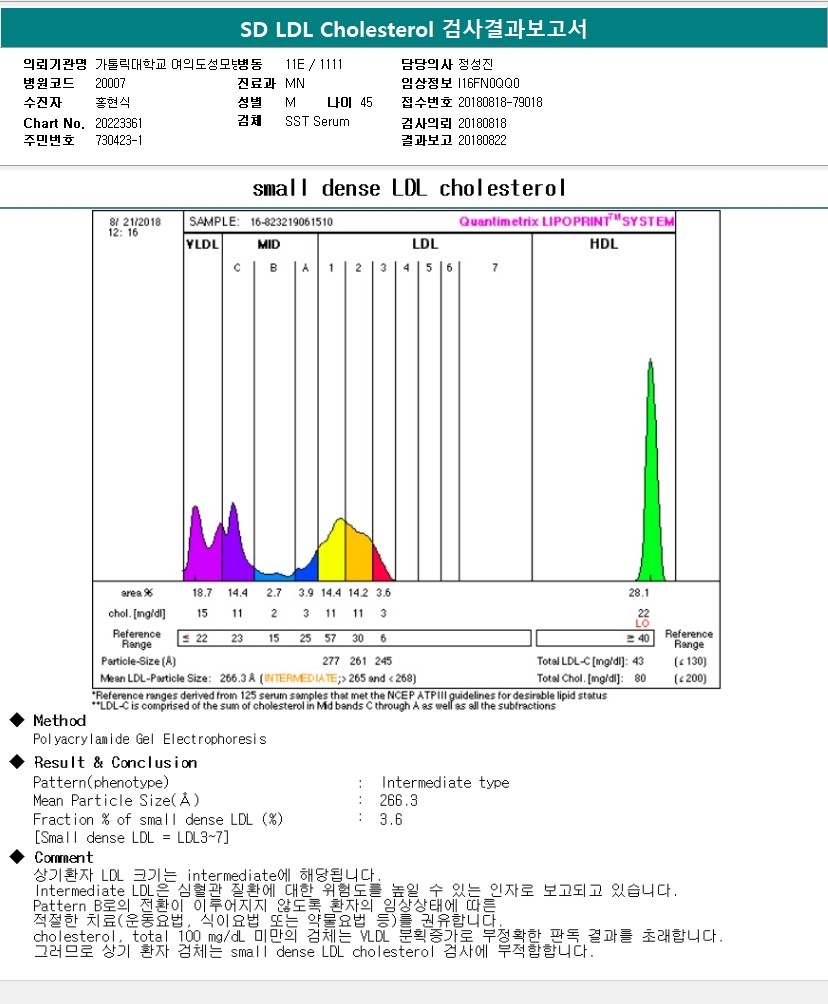Click the diamond bullet beside Comment
Image resolution: width=828 pixels, height=1004 pixels.
(x=16, y=857)
